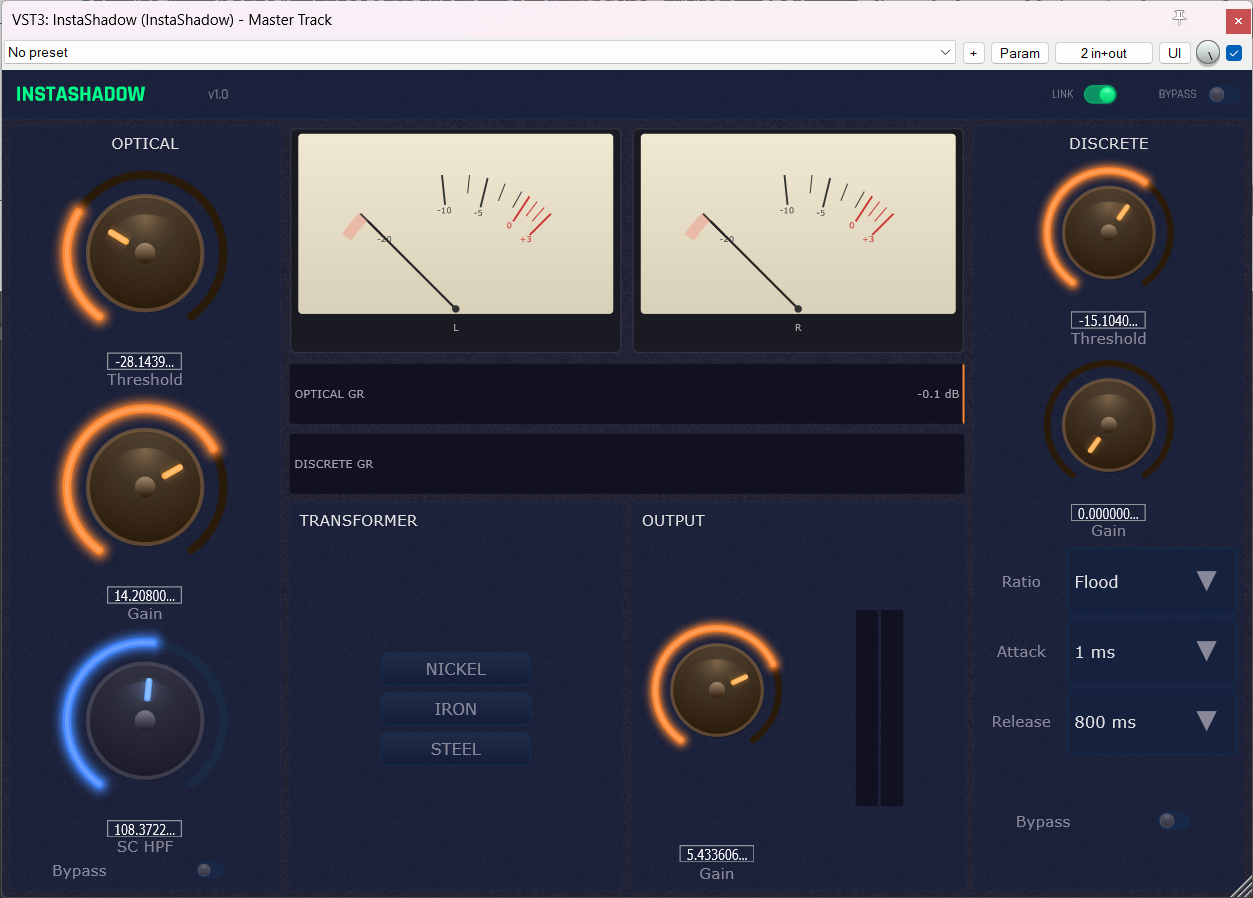Click the dial icon in the host toolbar
1253x898 pixels.
pos(1207,53)
